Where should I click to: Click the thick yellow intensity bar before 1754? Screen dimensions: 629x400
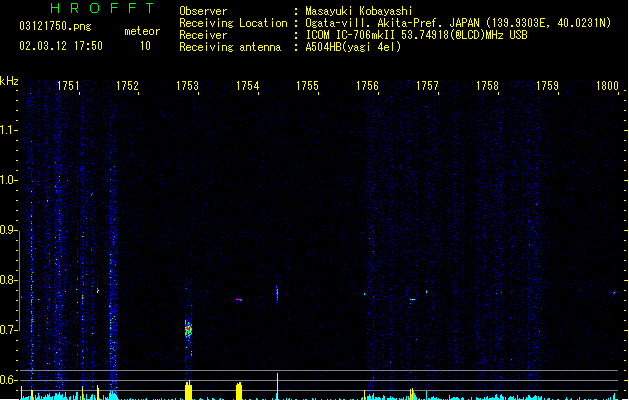(239, 391)
